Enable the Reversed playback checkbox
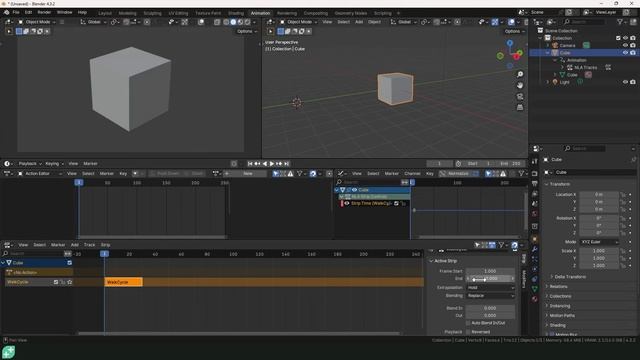Image resolution: width=640 pixels, height=360 pixels. click(469, 332)
